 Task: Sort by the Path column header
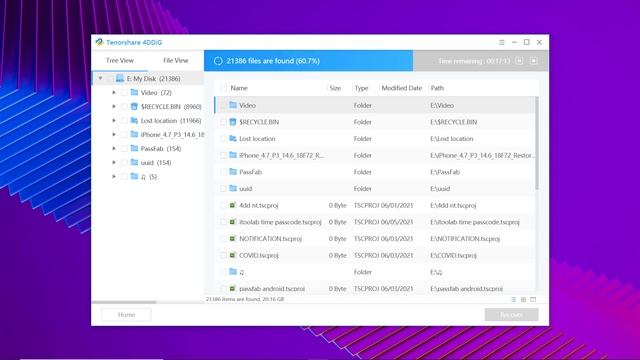pyautogui.click(x=437, y=88)
